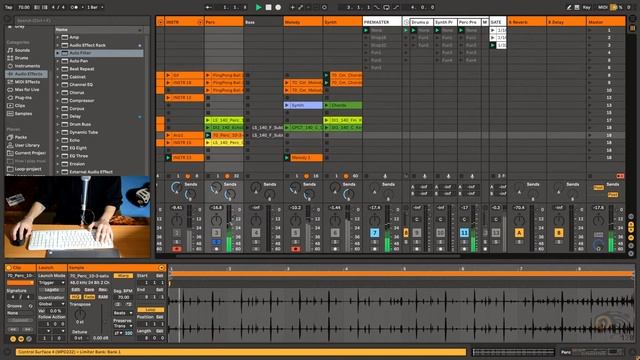Toggle the RAM mode button
The image size is (640, 360).
103,297
